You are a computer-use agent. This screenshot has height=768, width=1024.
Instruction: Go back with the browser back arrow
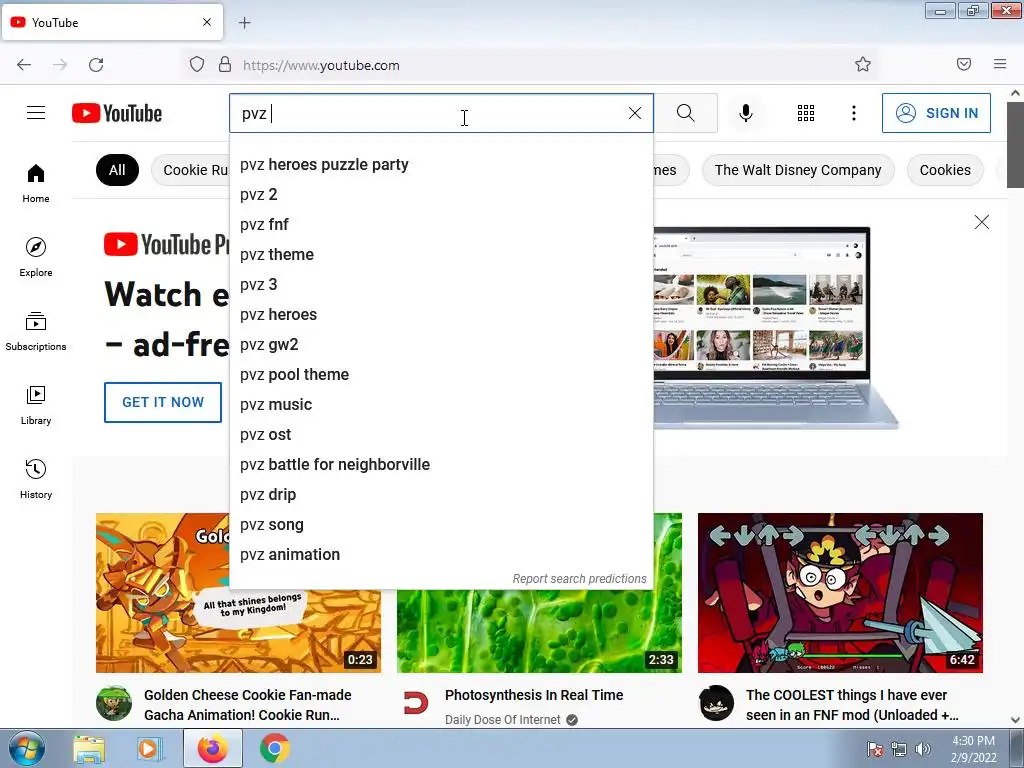click(x=24, y=65)
